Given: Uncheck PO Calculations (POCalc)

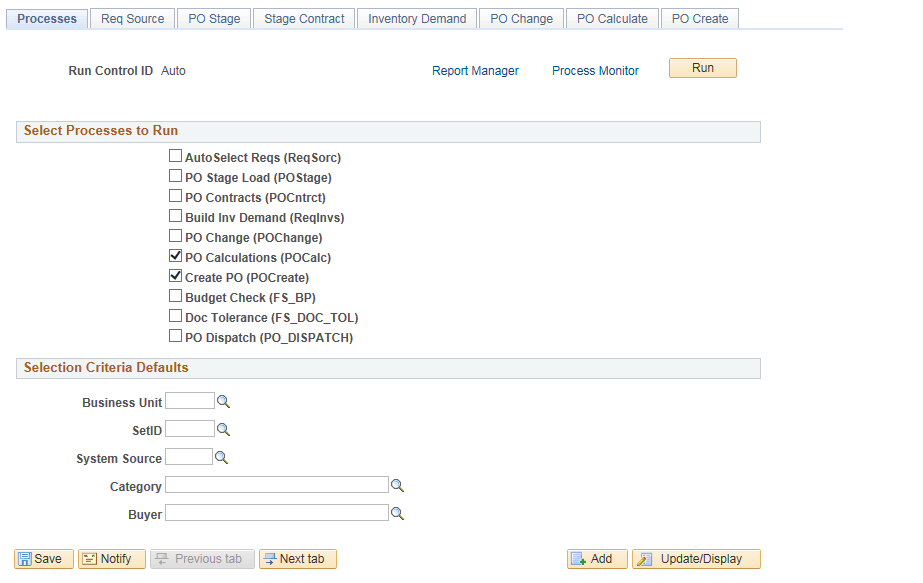Looking at the screenshot, I should point(175,256).
